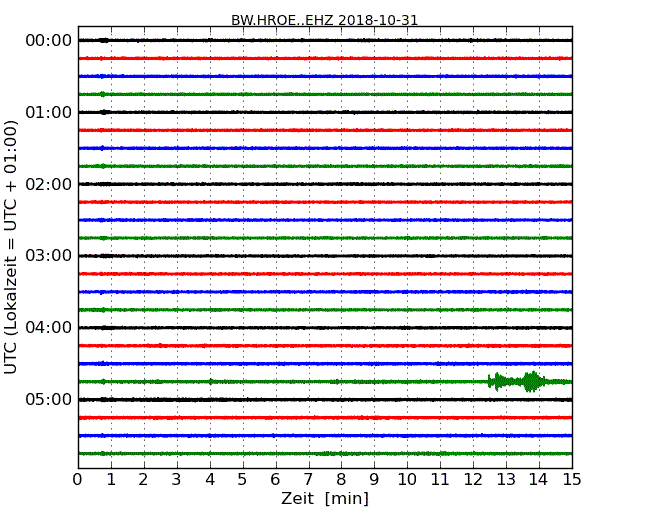Click the 13 minute tick label
The height and width of the screenshot is (520, 650).
pos(506,480)
